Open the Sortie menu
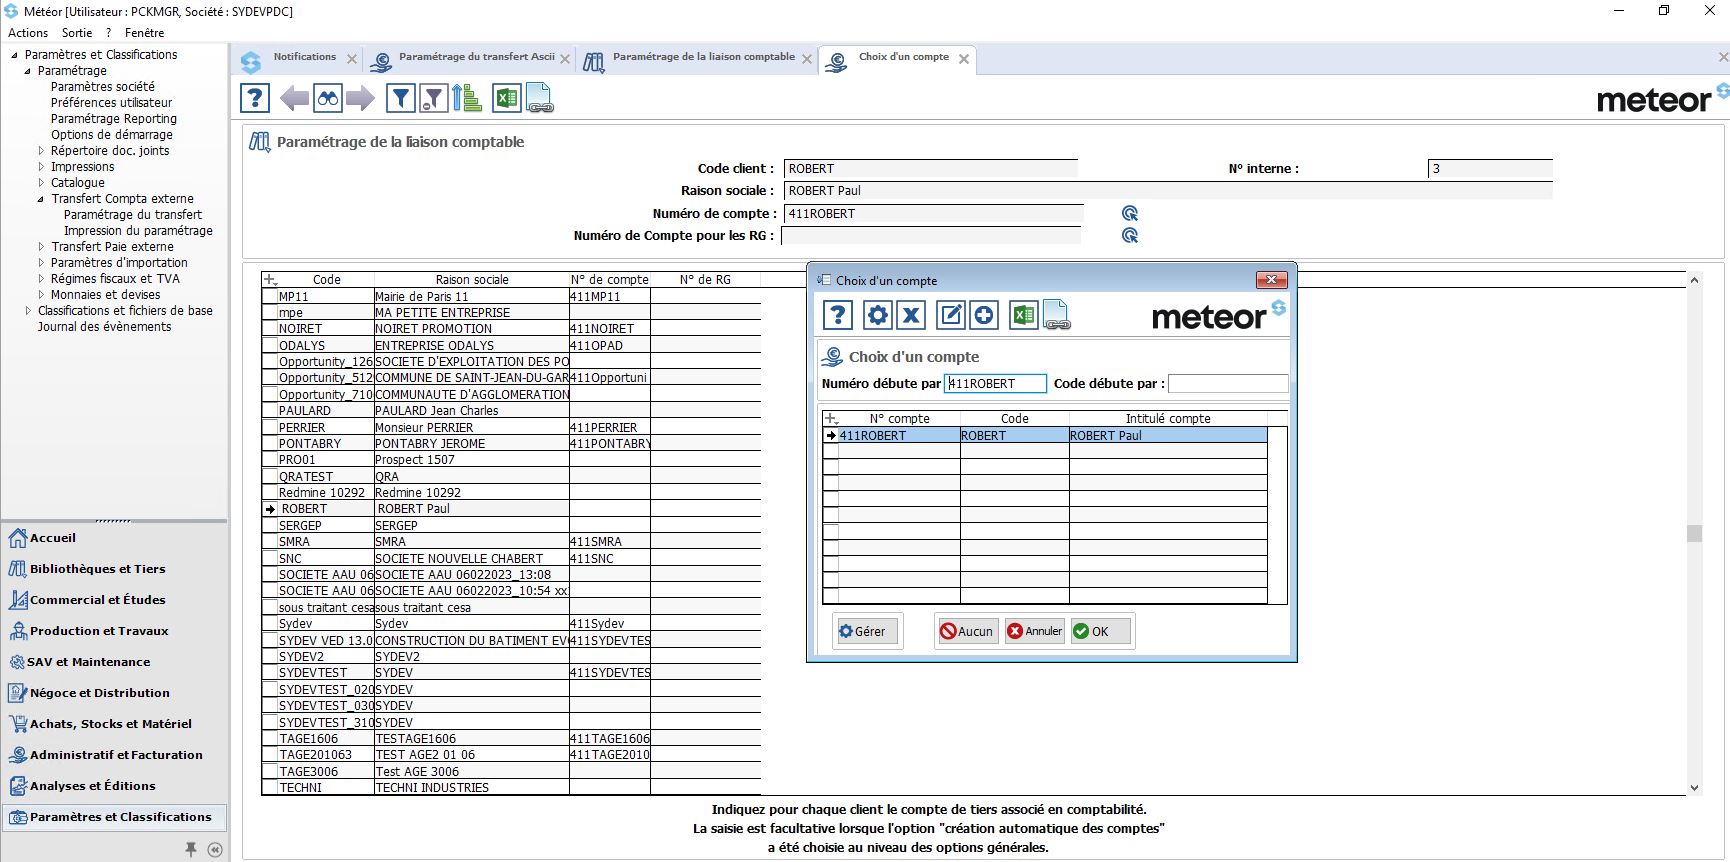This screenshot has height=862, width=1730. (77, 33)
